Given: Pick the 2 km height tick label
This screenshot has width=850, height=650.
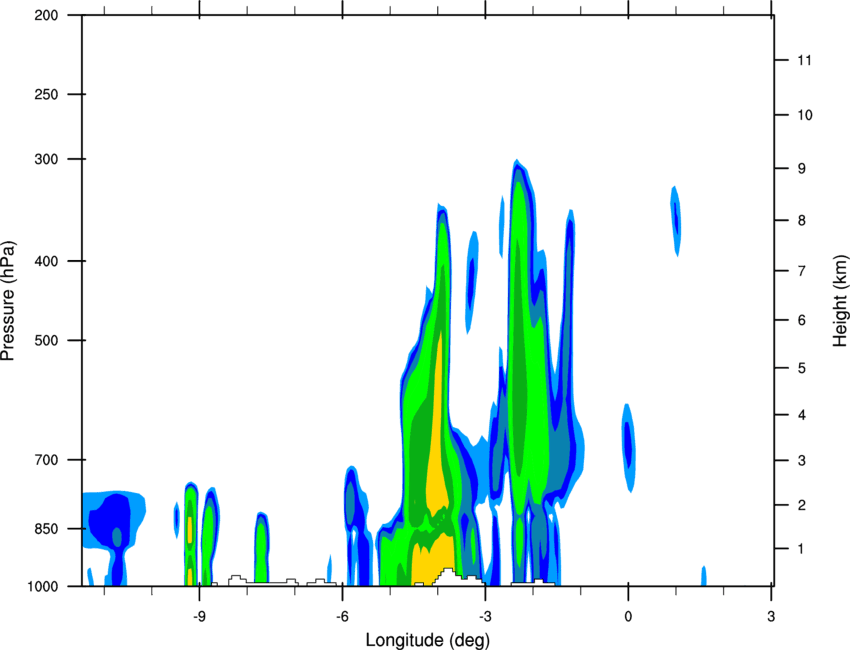Looking at the screenshot, I should (801, 505).
